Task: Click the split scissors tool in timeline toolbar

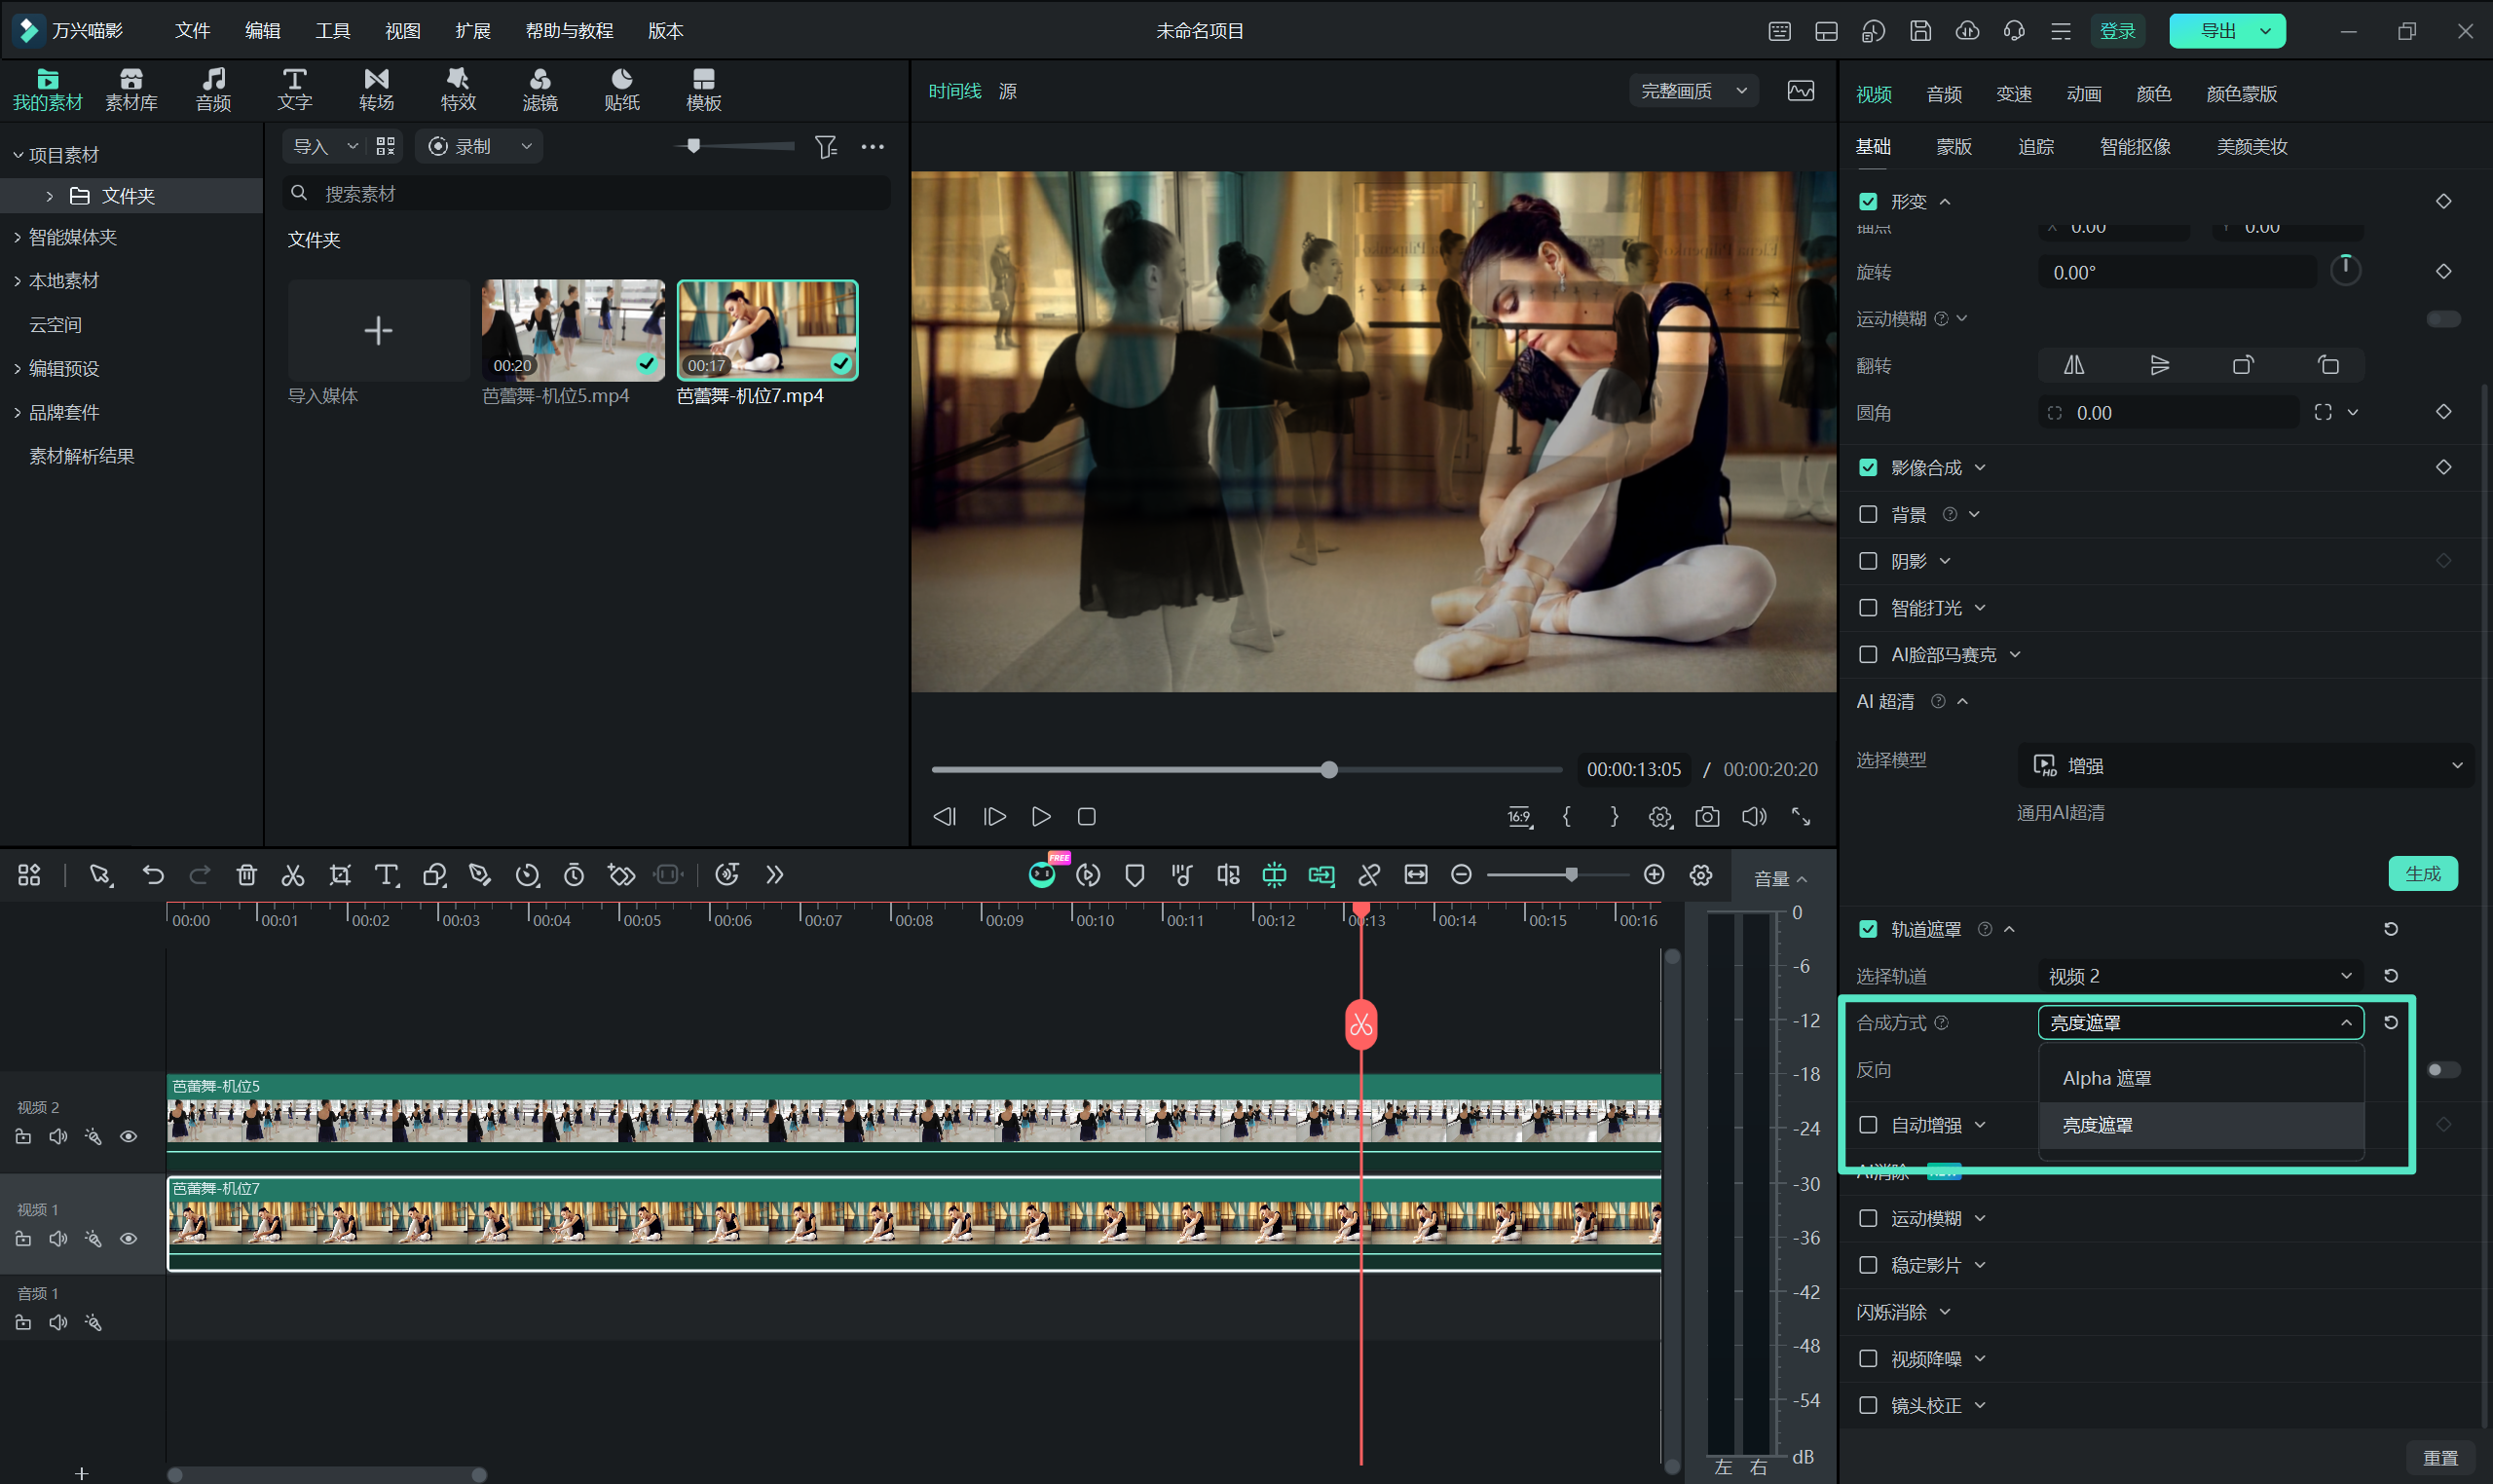Action: [292, 875]
